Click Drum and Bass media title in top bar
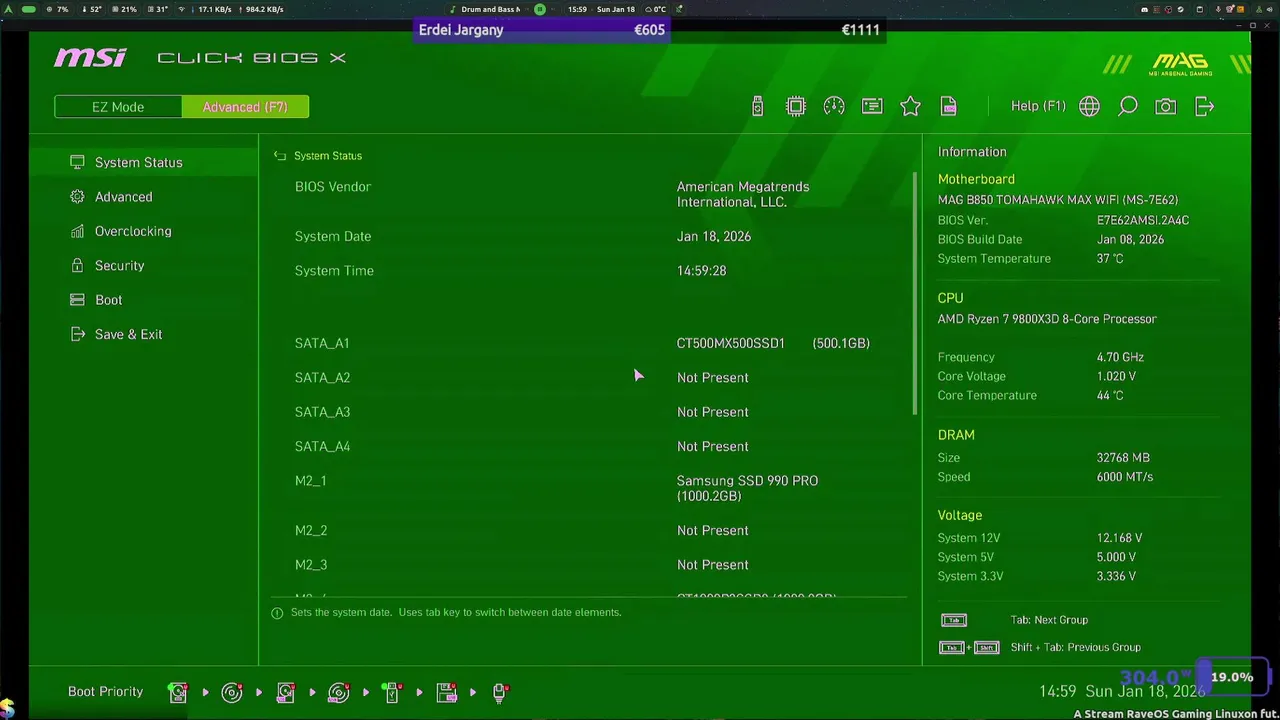 [490, 9]
